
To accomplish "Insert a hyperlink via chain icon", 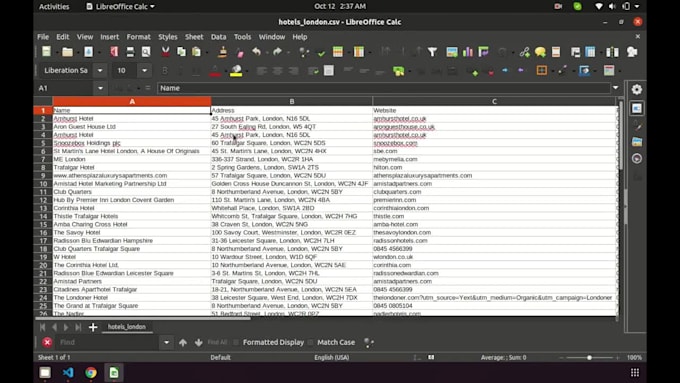I will click(x=524, y=52).
